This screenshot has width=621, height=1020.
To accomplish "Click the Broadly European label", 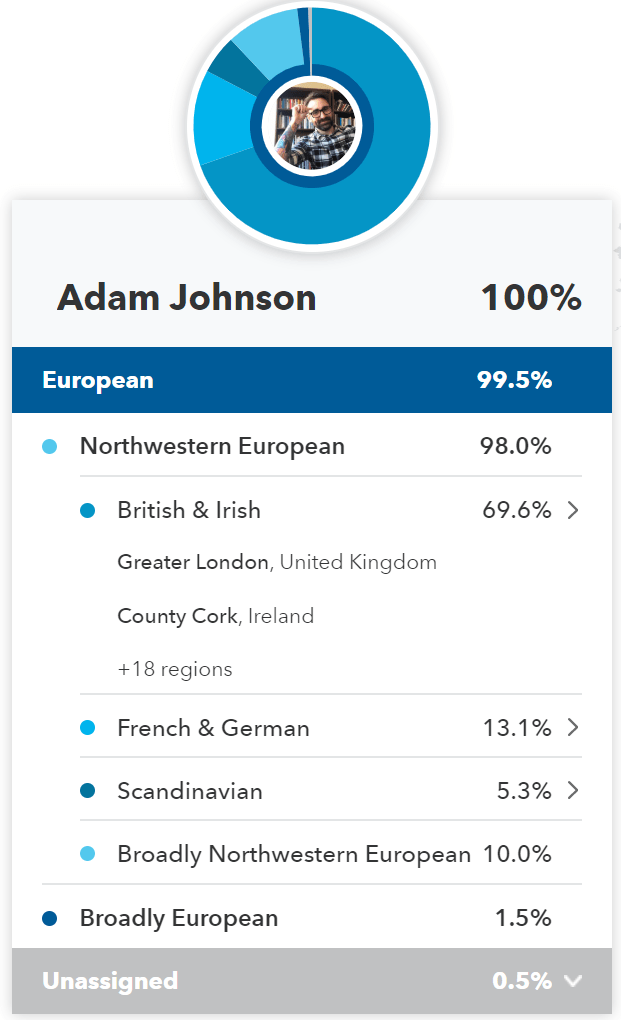I will click(179, 918).
